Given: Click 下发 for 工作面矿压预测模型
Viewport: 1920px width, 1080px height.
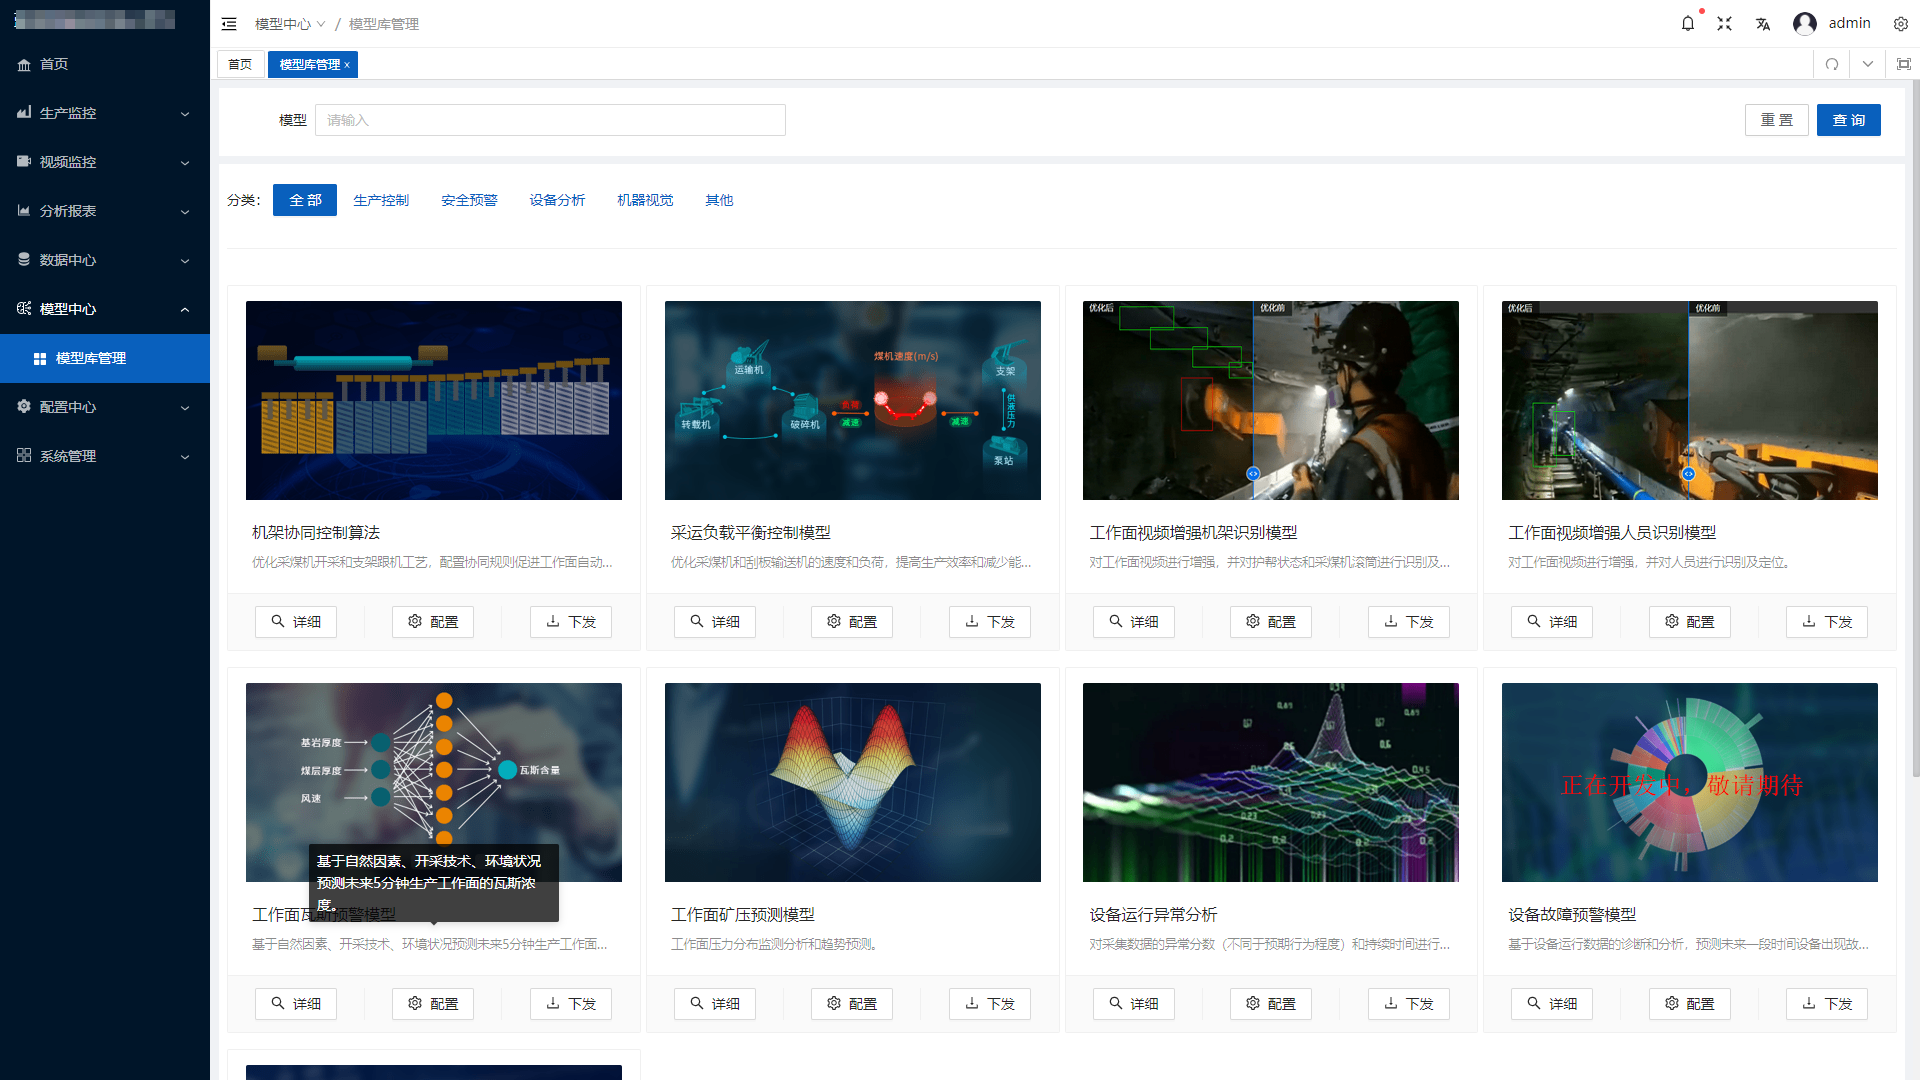Looking at the screenshot, I should pos(990,1004).
